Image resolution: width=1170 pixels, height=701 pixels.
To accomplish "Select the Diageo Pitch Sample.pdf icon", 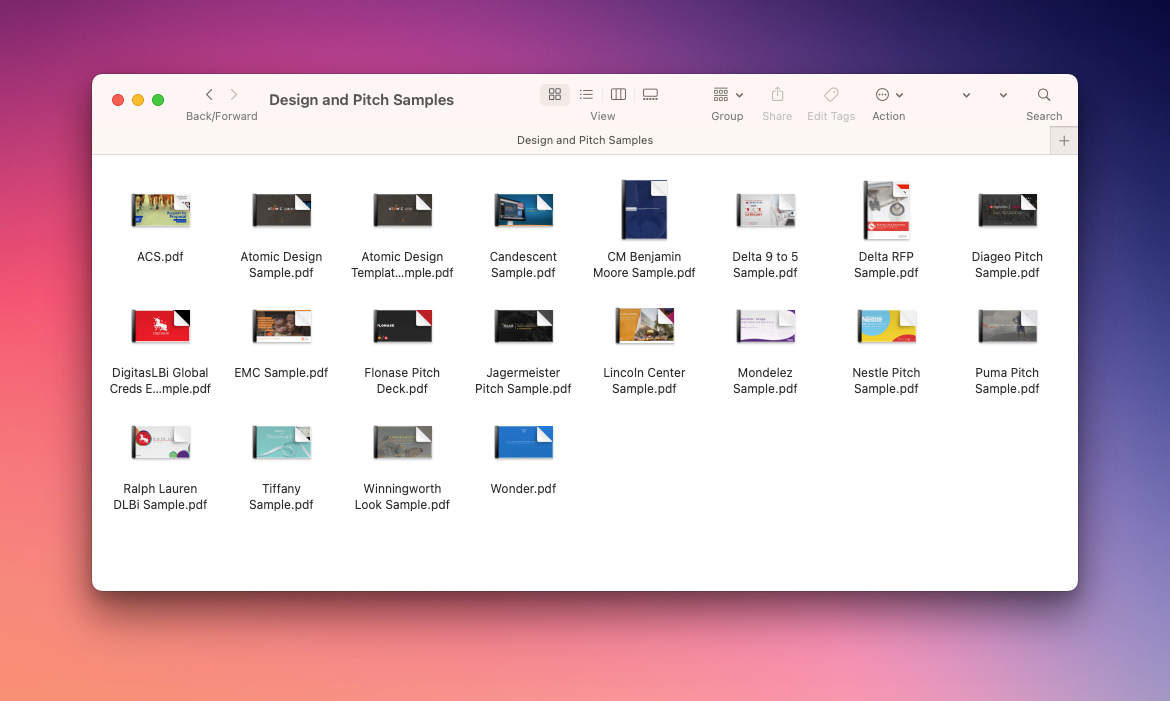I will coord(1007,211).
